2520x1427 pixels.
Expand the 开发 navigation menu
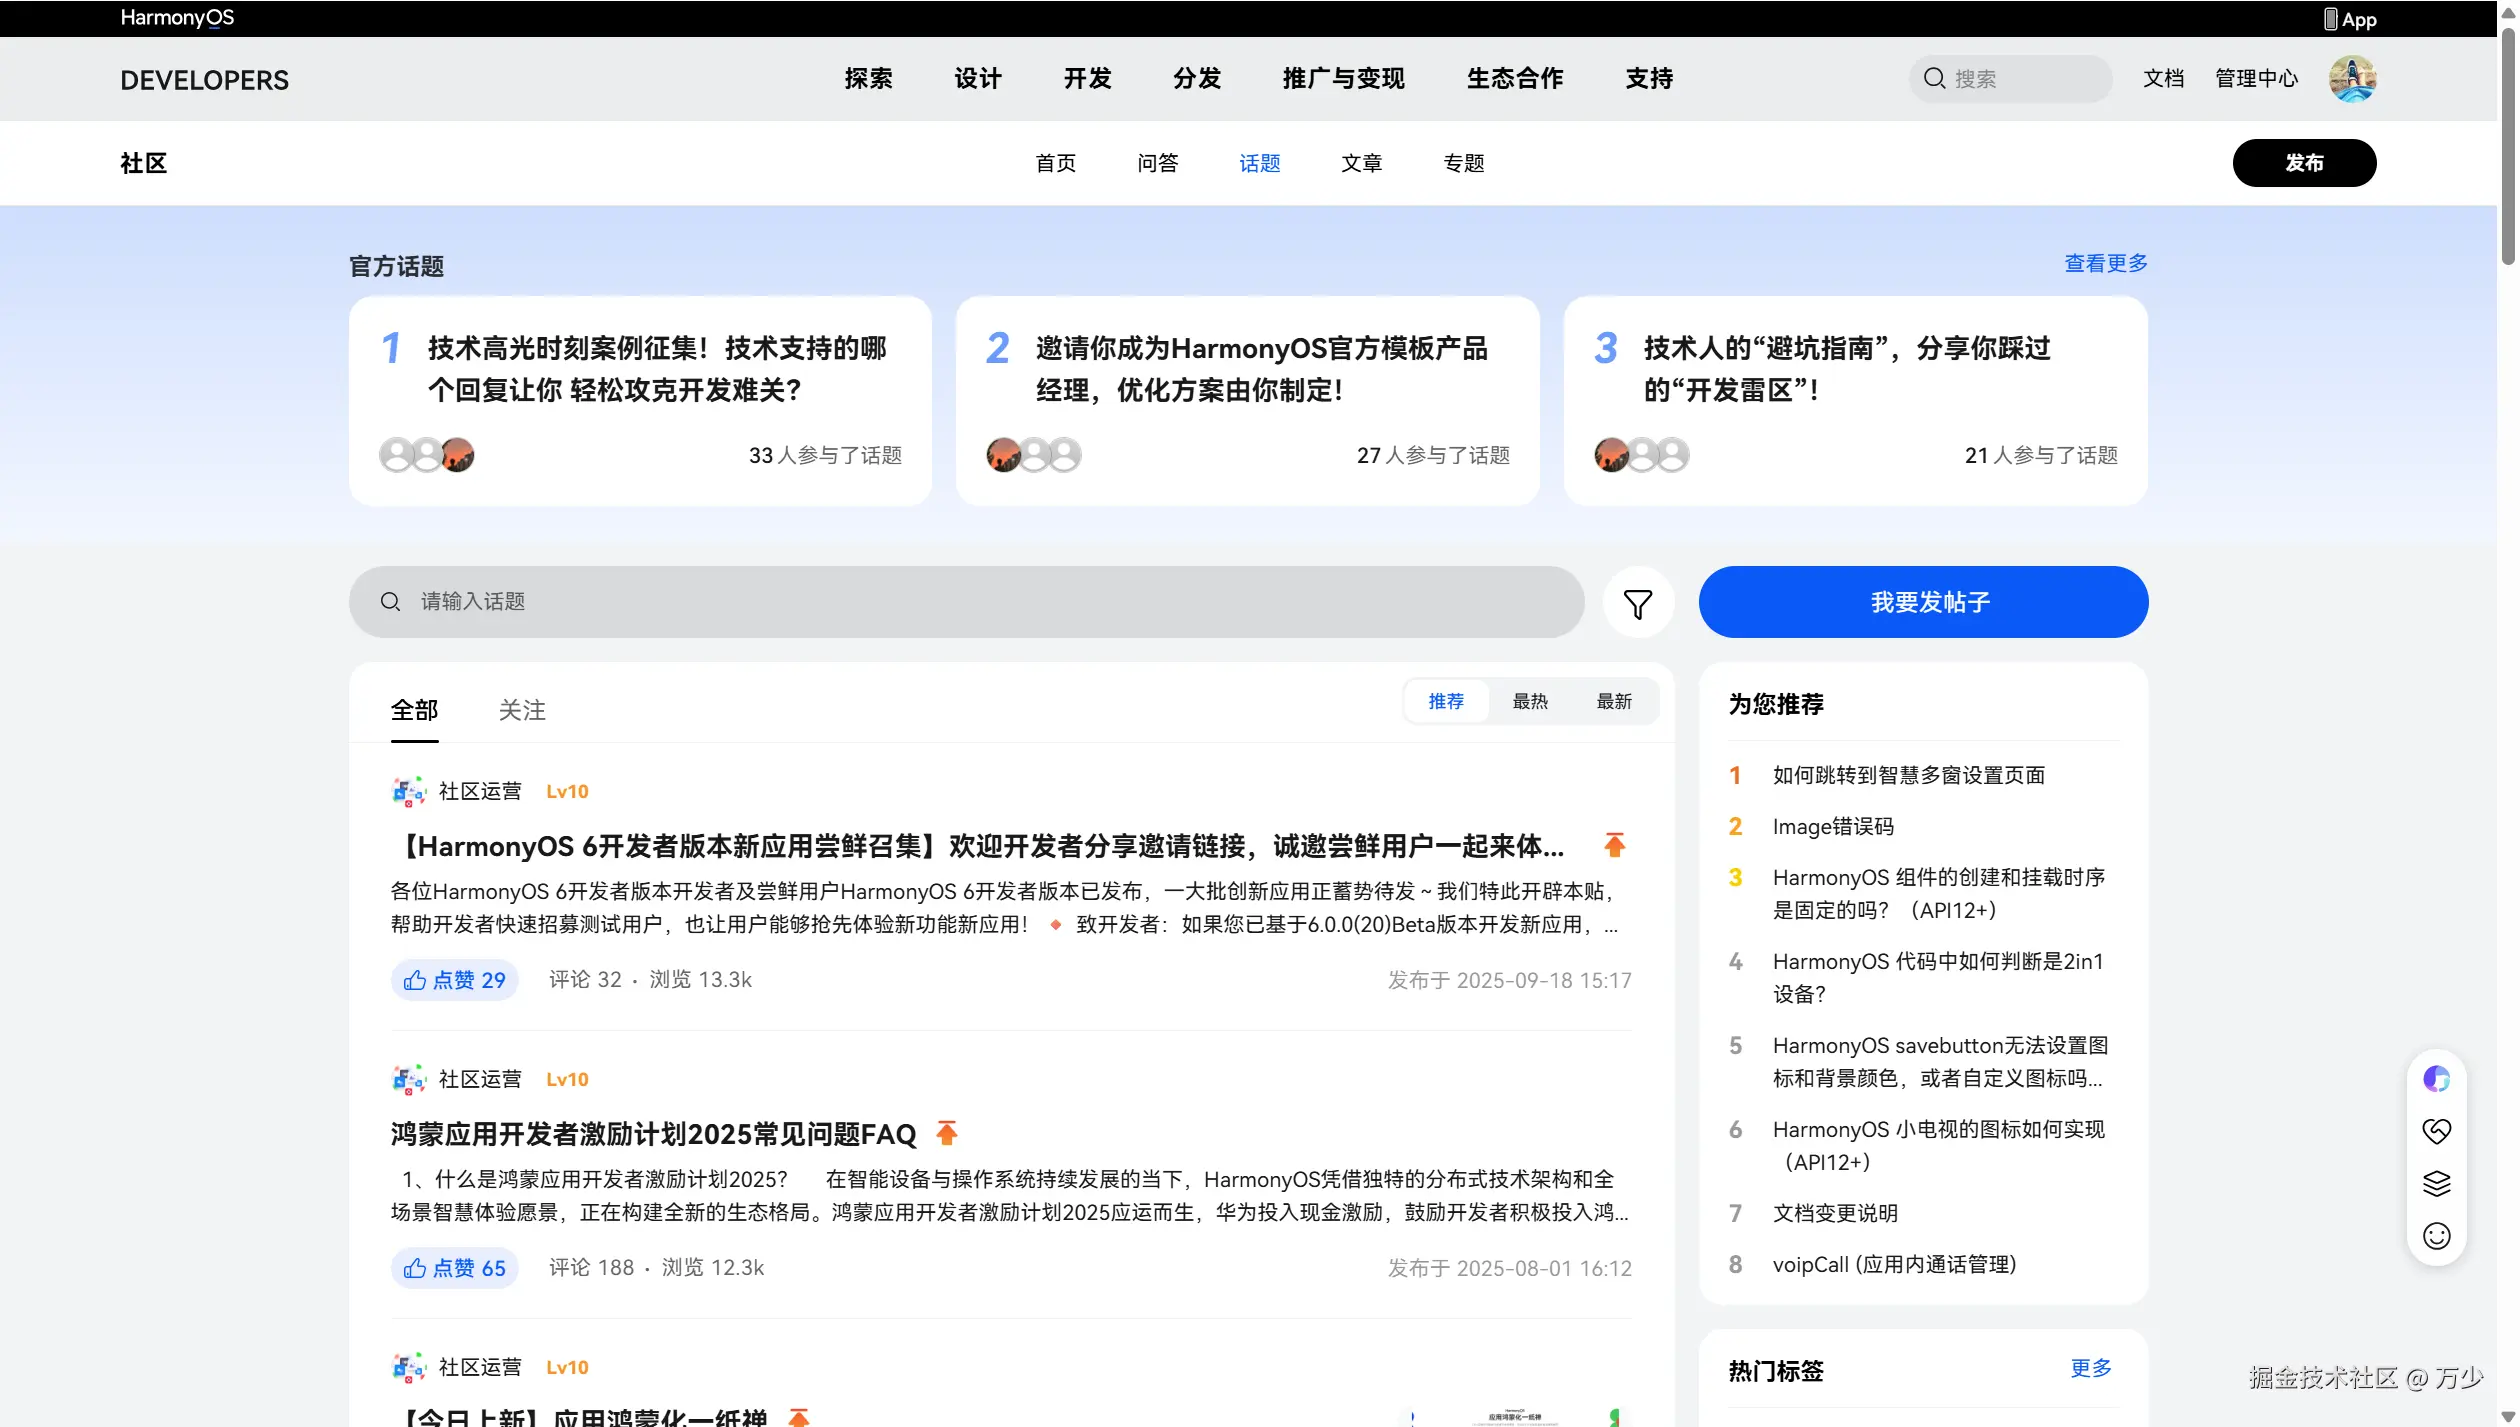[1087, 79]
